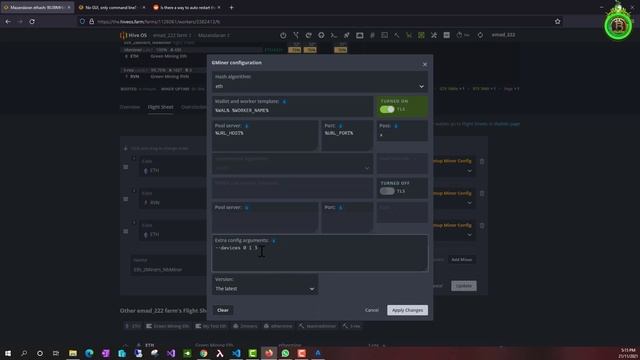Screen dimensions: 640x360
Task: Click the power icon in Hive OS toolbar
Action: (x=283, y=36)
